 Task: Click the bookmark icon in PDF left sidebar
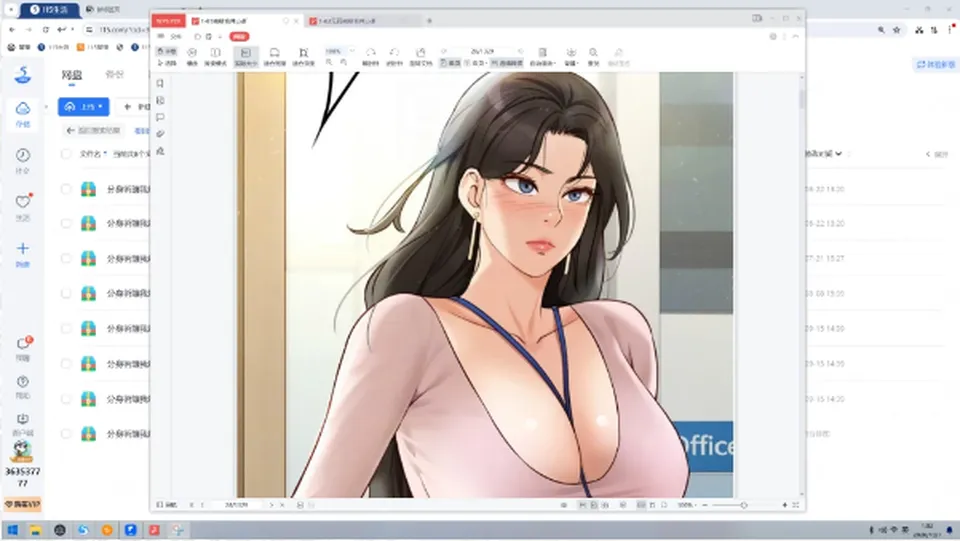(x=160, y=83)
